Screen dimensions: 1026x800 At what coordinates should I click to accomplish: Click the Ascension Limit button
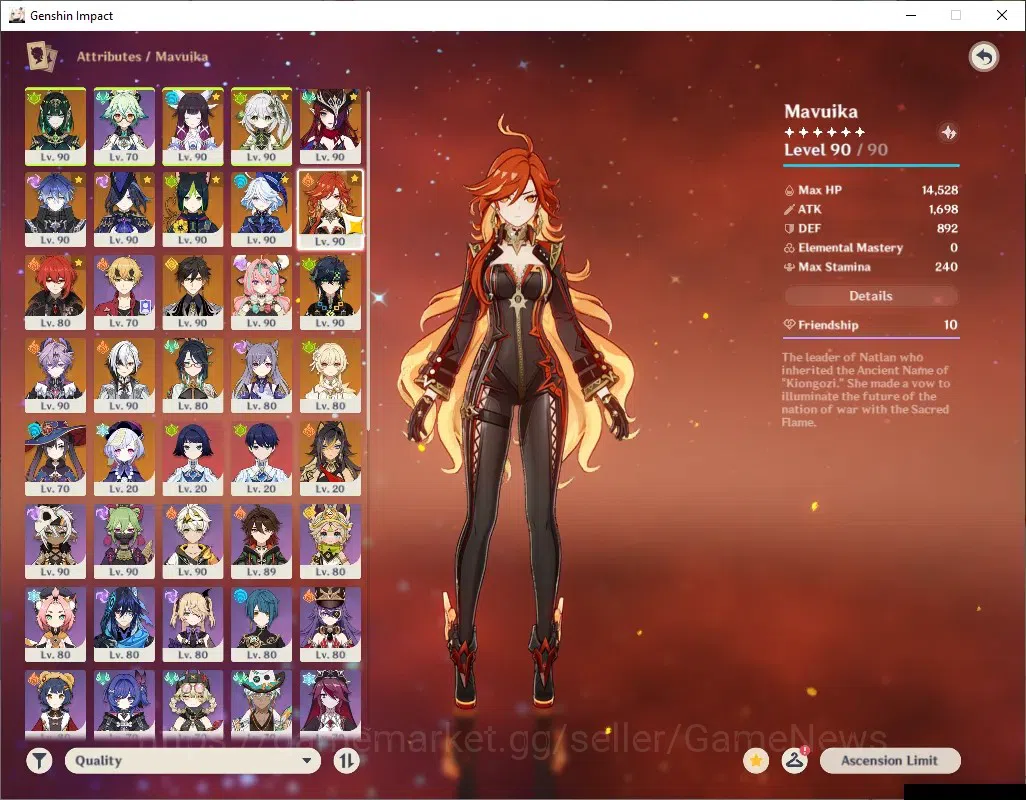click(890, 760)
